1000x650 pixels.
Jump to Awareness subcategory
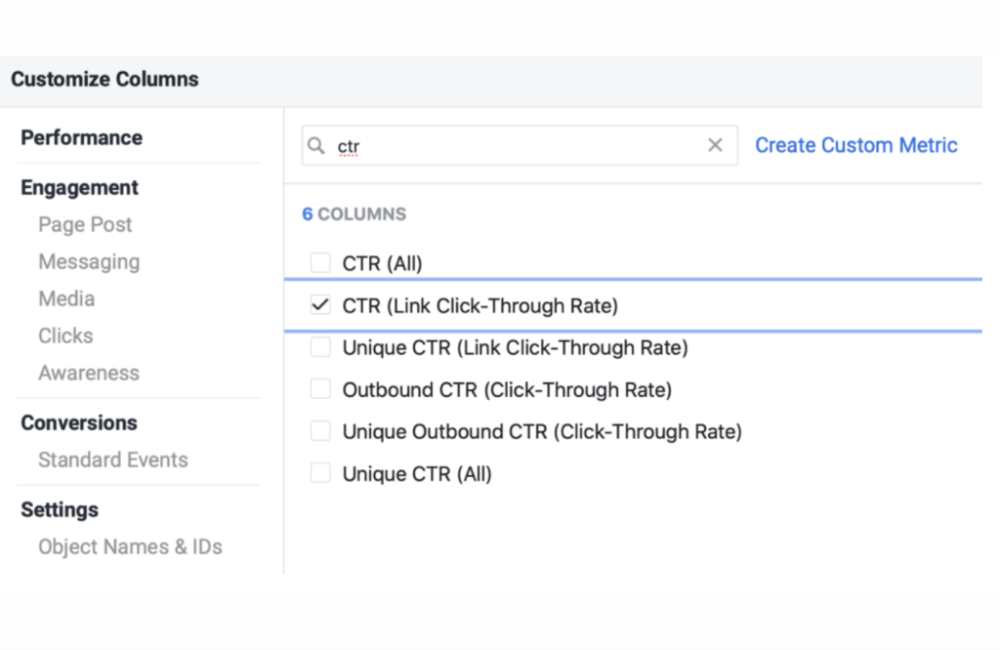click(x=89, y=373)
